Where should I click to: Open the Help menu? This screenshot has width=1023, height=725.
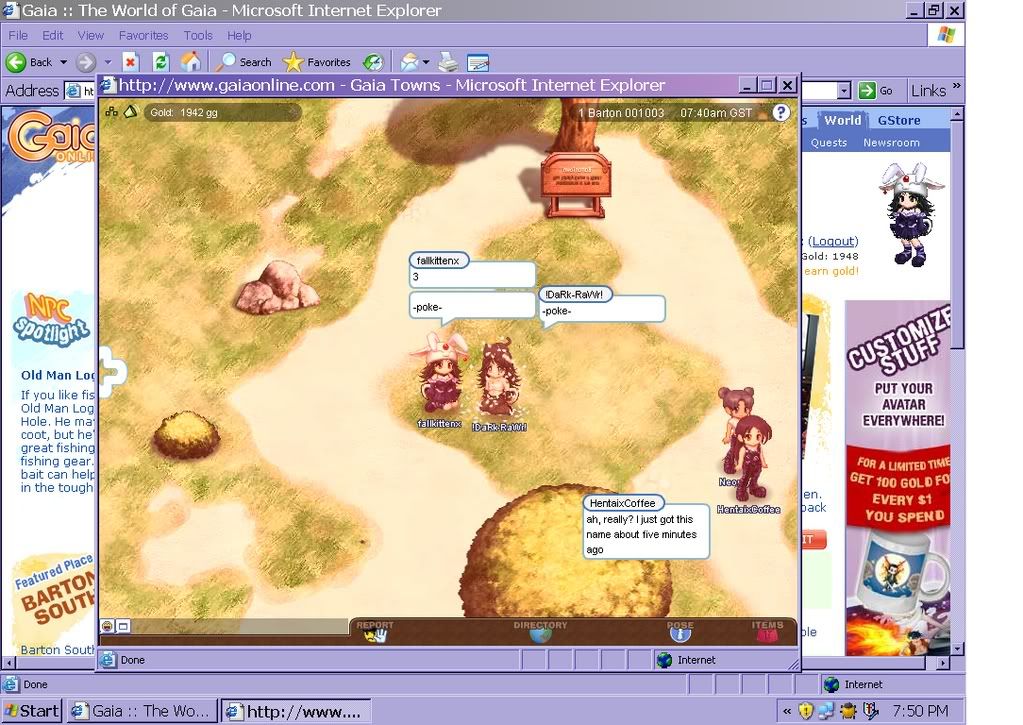coord(239,35)
